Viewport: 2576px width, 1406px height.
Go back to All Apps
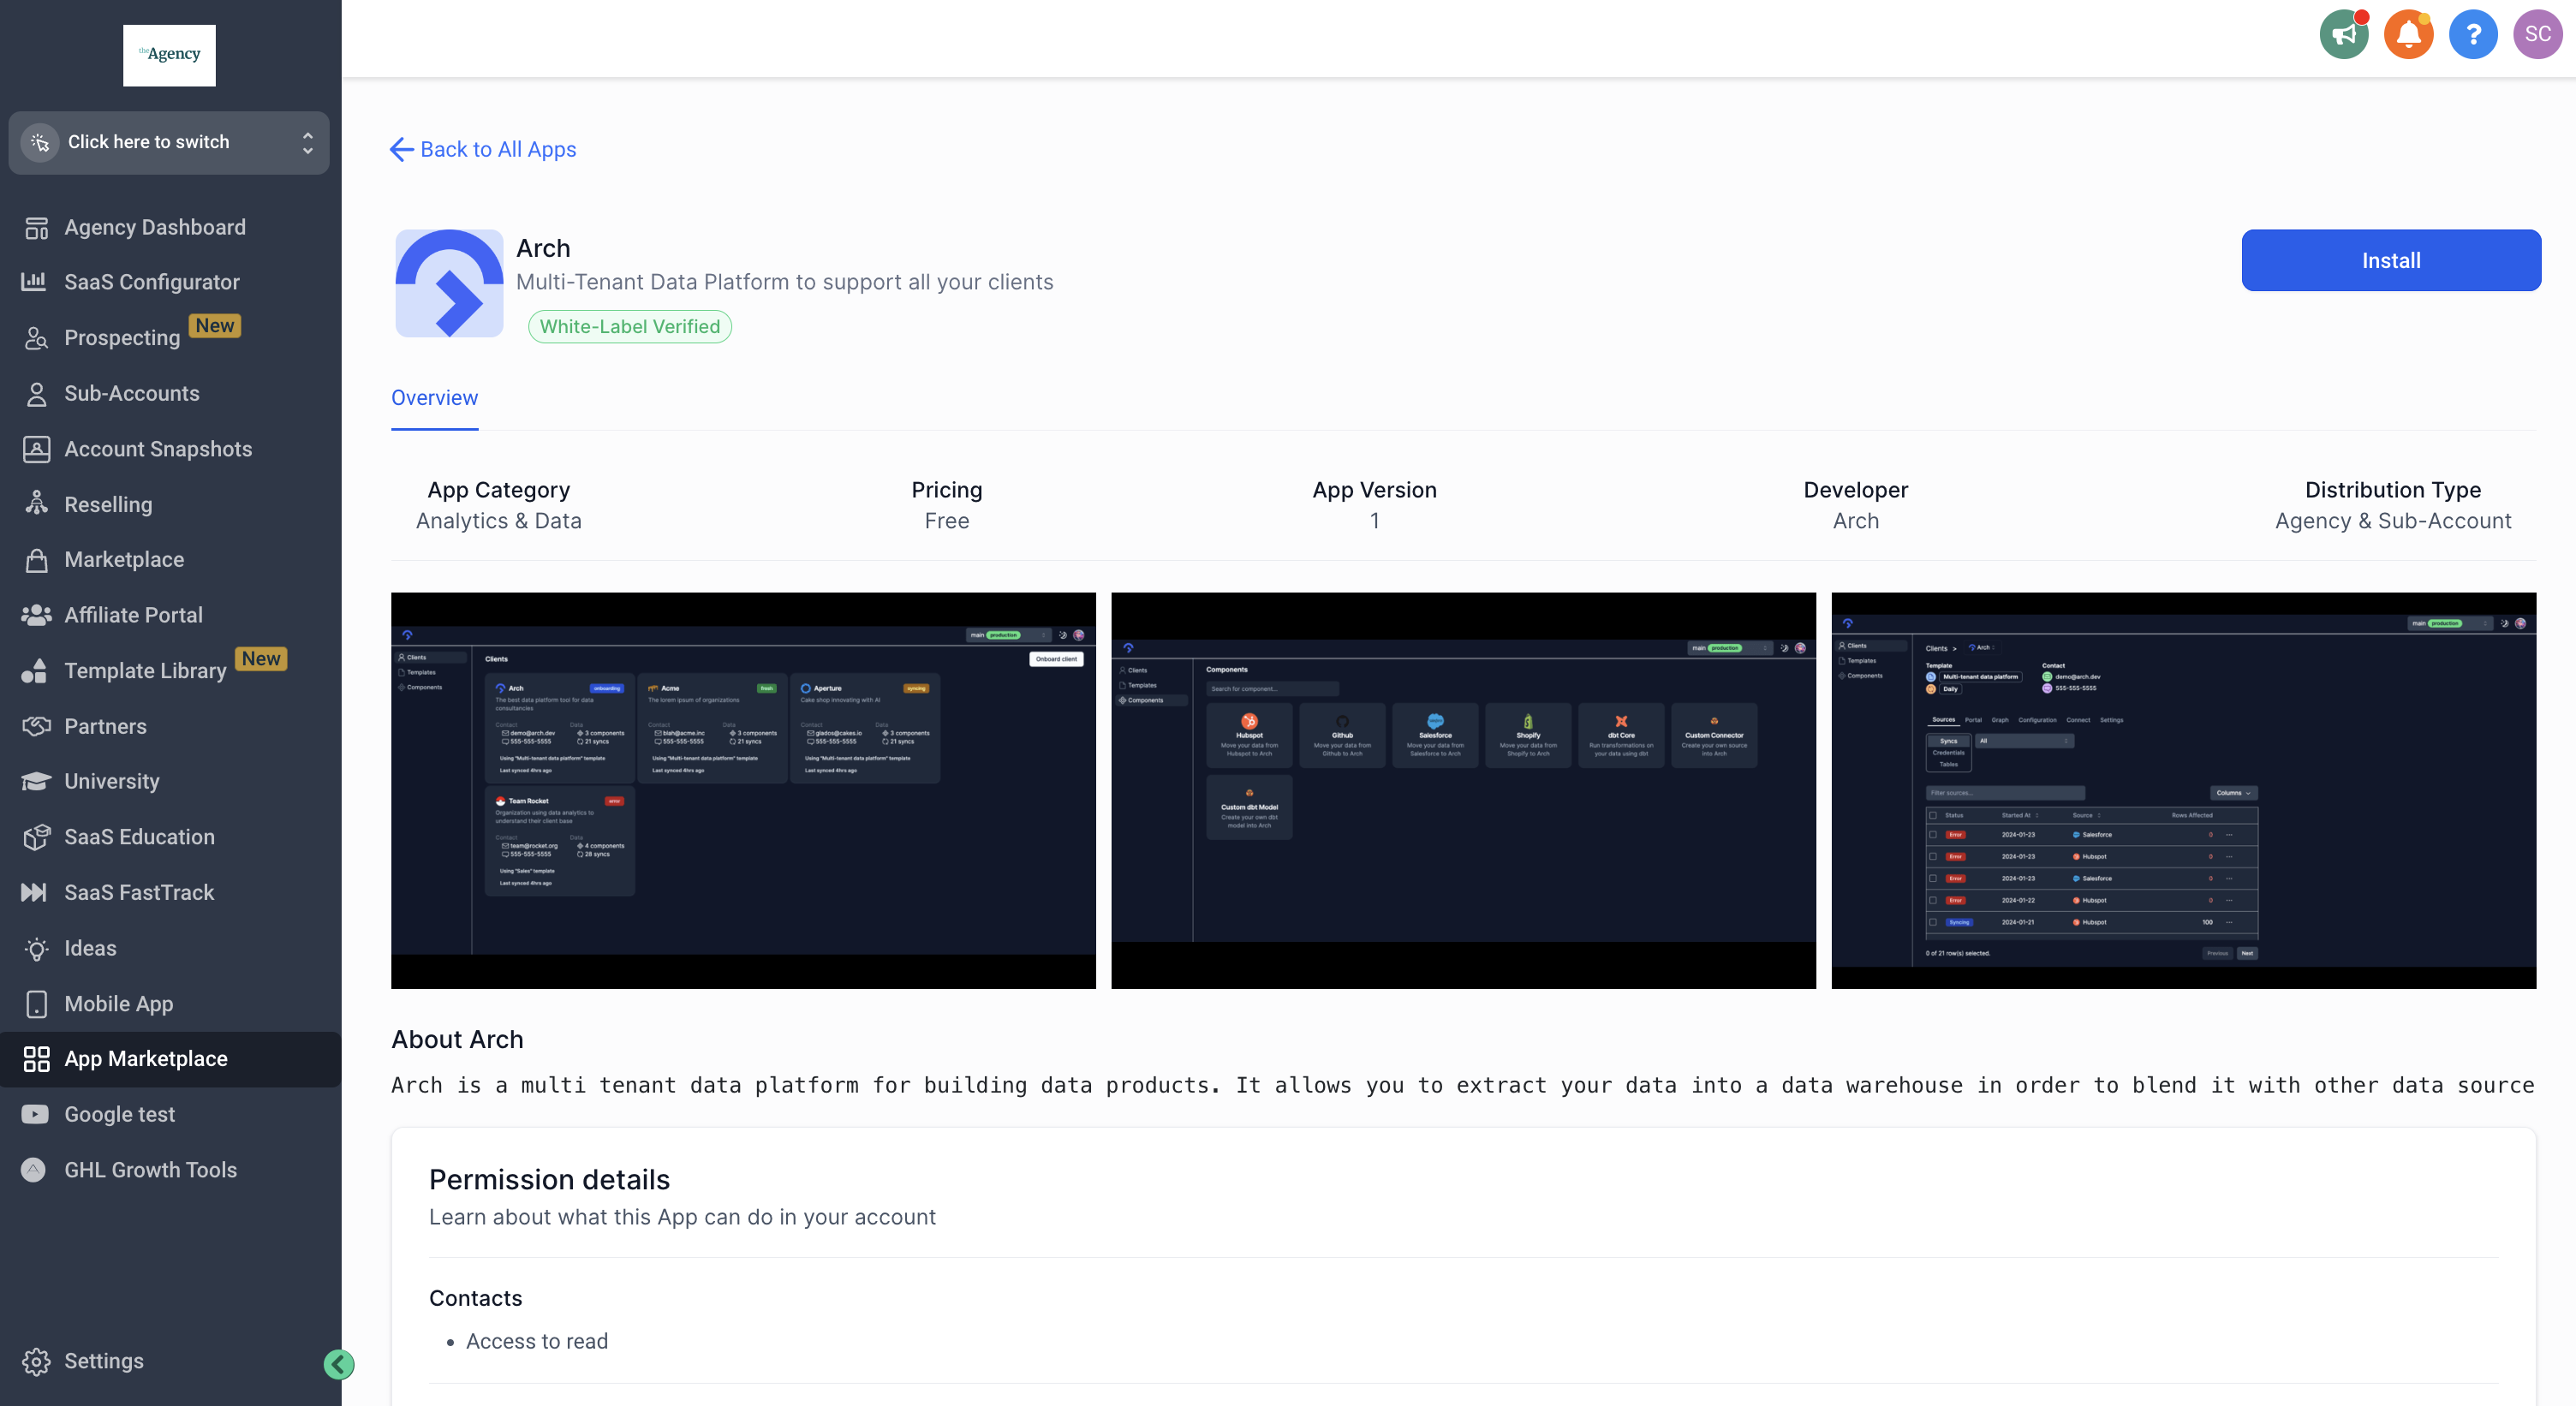point(483,149)
